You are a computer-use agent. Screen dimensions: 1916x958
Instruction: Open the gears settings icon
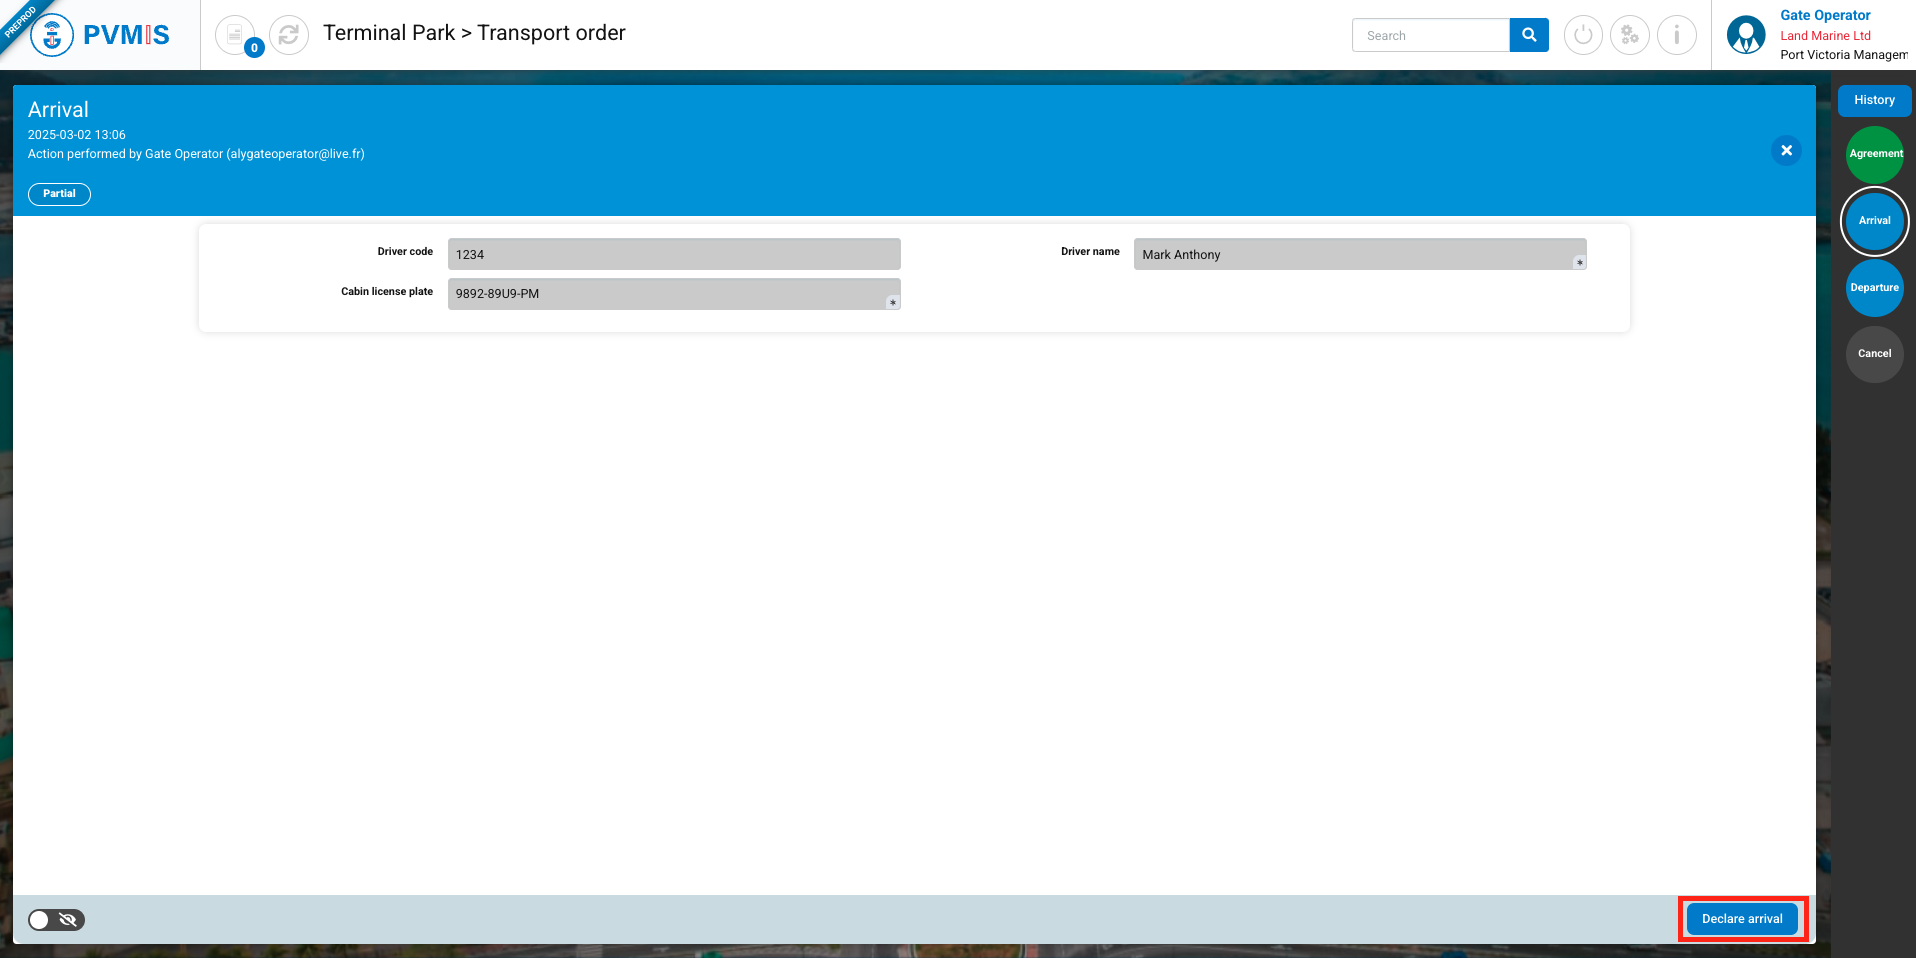click(x=1630, y=35)
